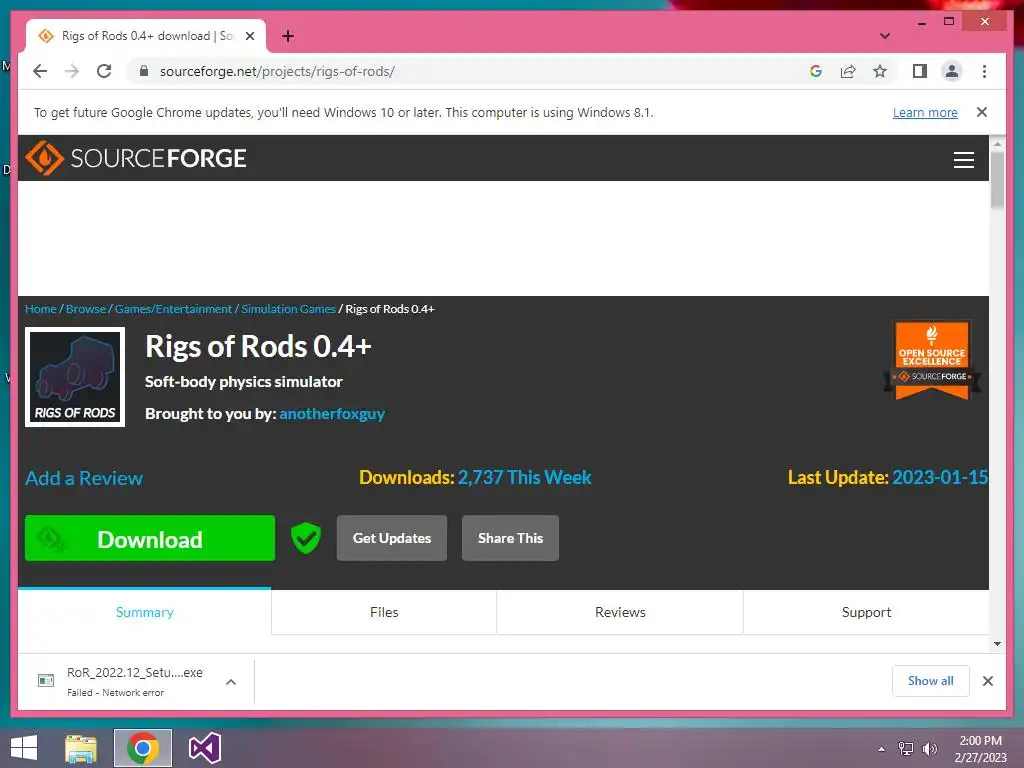Screen dimensions: 1024x768
Task: Open the Chrome side panel icon
Action: point(920,71)
